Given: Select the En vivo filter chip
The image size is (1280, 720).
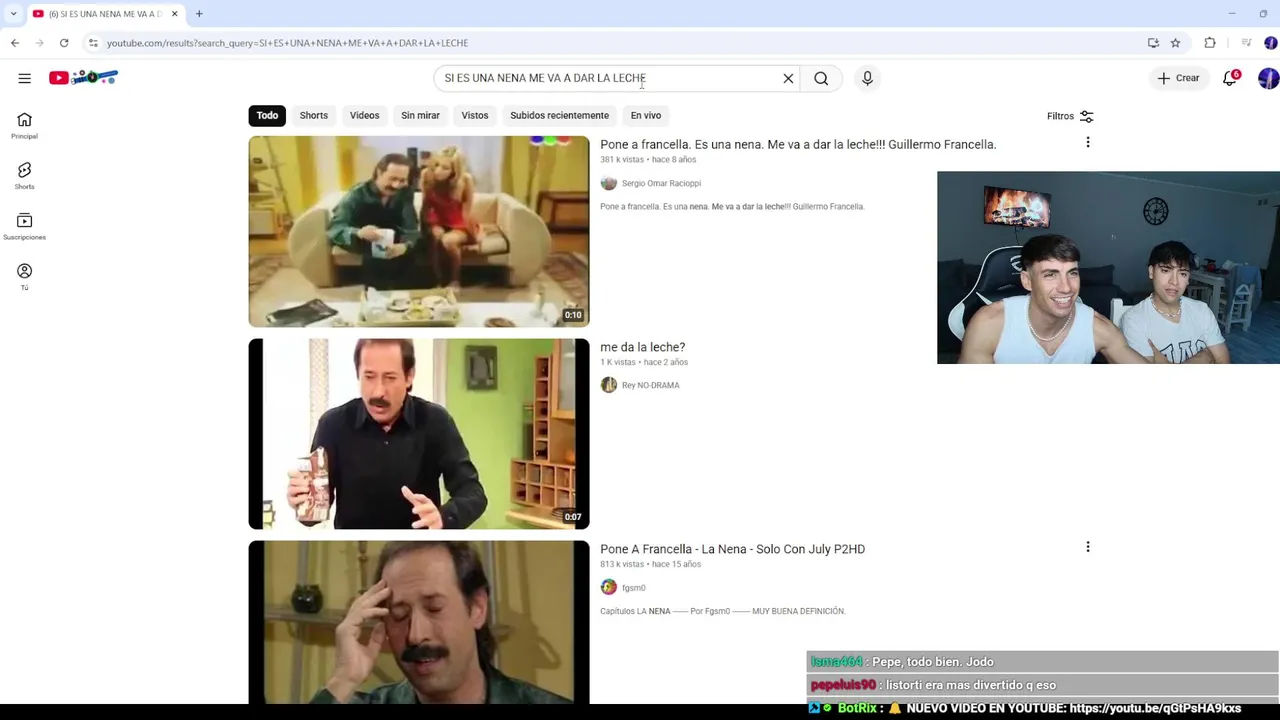Looking at the screenshot, I should tap(646, 115).
